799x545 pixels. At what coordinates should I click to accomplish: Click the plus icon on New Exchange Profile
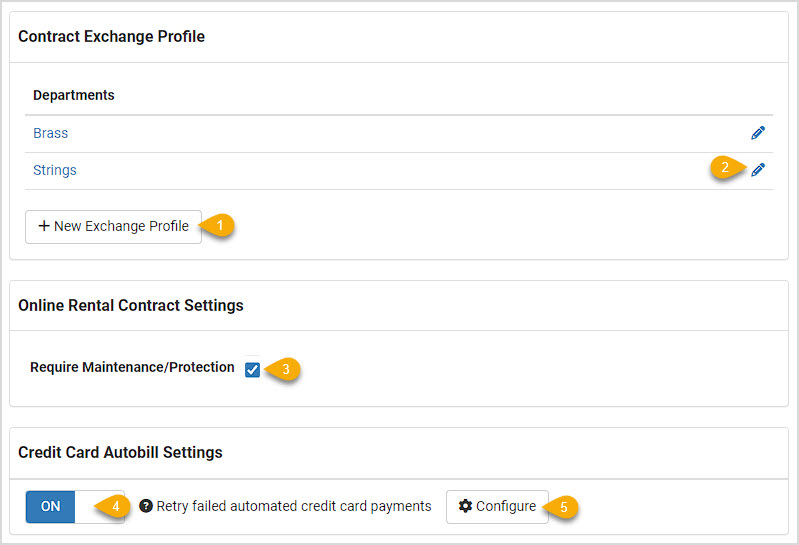tap(44, 226)
